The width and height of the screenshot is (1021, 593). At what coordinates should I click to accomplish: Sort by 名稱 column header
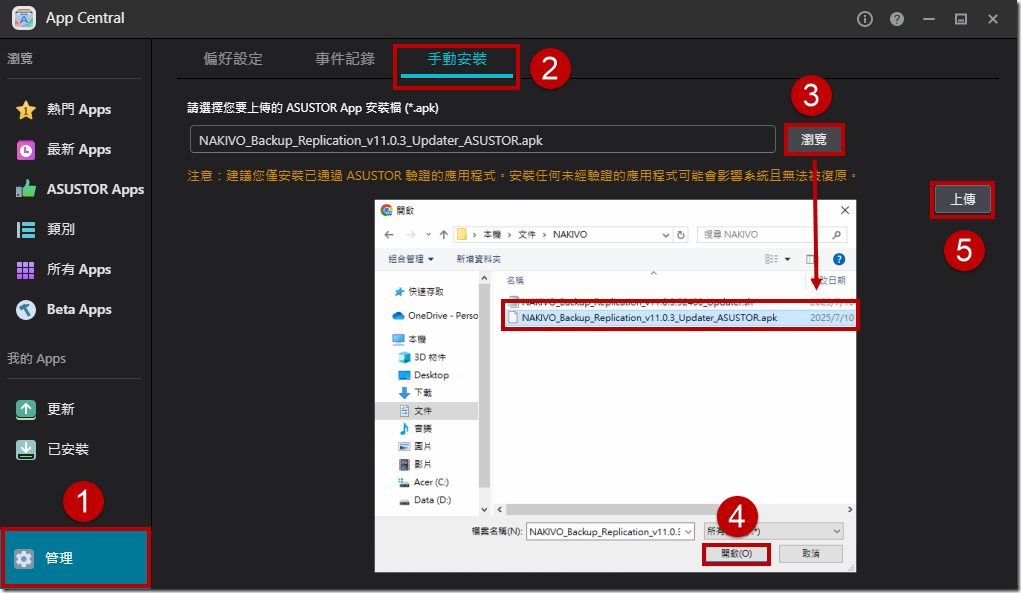516,281
